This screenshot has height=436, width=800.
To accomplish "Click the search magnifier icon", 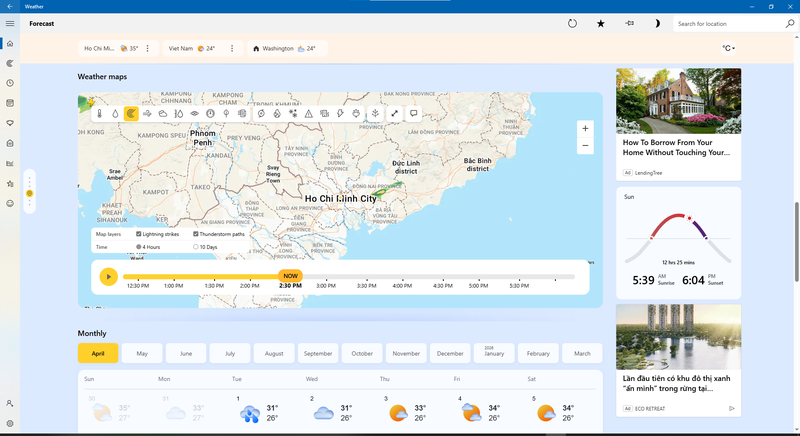I will [x=790, y=23].
